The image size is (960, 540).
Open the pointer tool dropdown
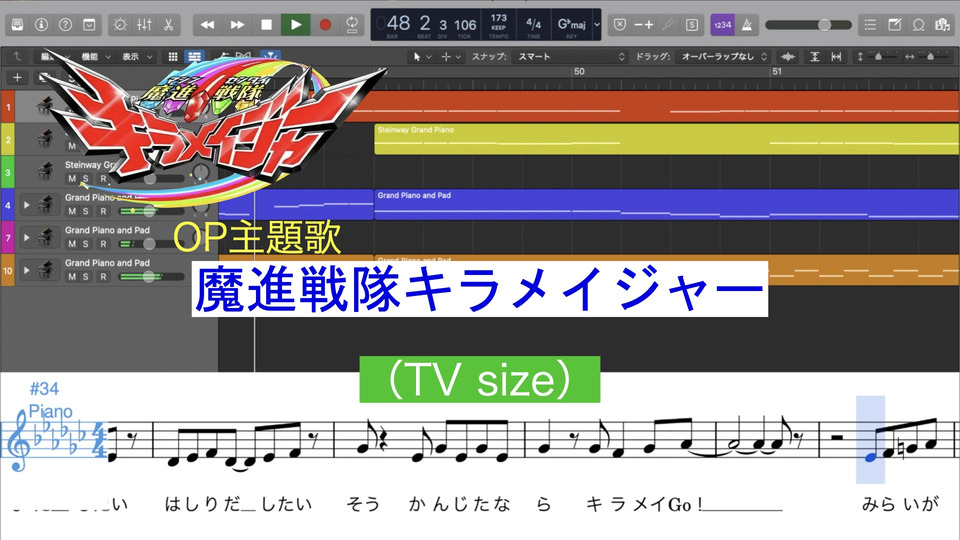(422, 56)
